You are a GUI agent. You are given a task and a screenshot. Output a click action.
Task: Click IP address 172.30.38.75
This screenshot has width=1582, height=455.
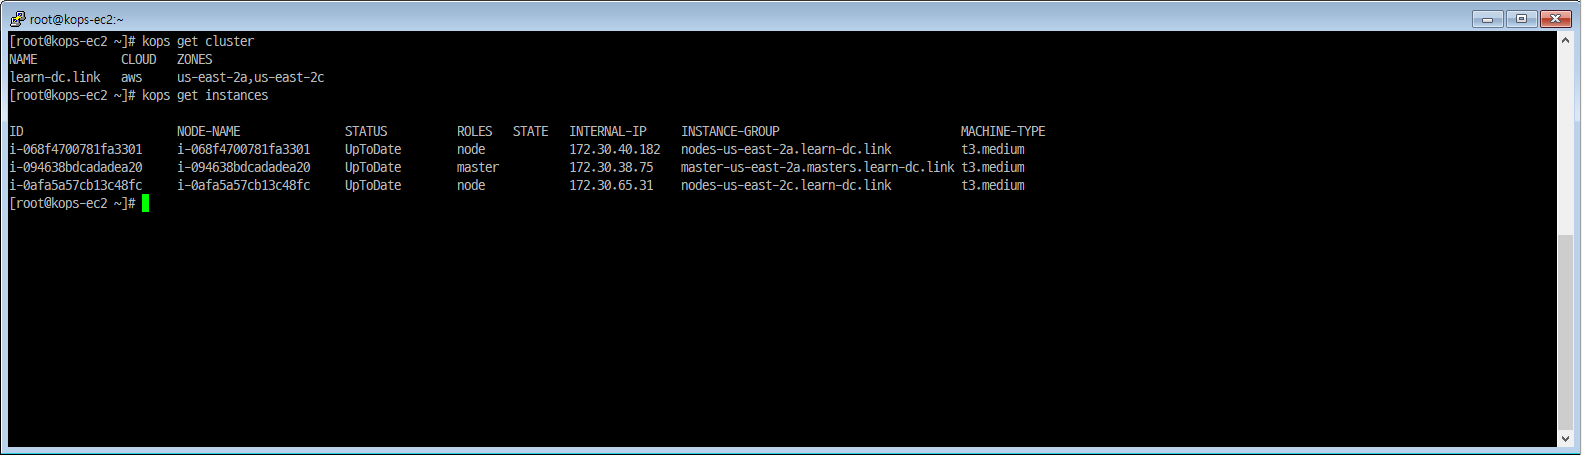[x=611, y=167]
